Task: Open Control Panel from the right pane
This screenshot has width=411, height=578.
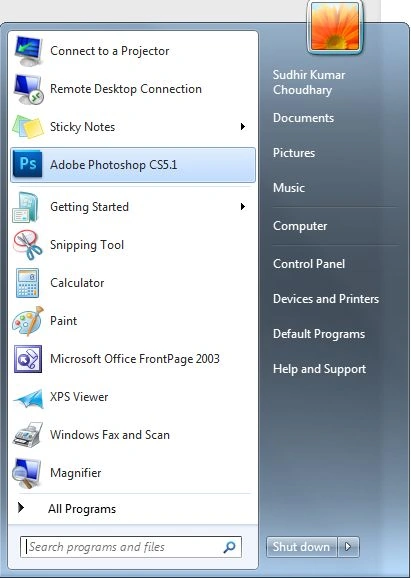Action: pos(309,264)
